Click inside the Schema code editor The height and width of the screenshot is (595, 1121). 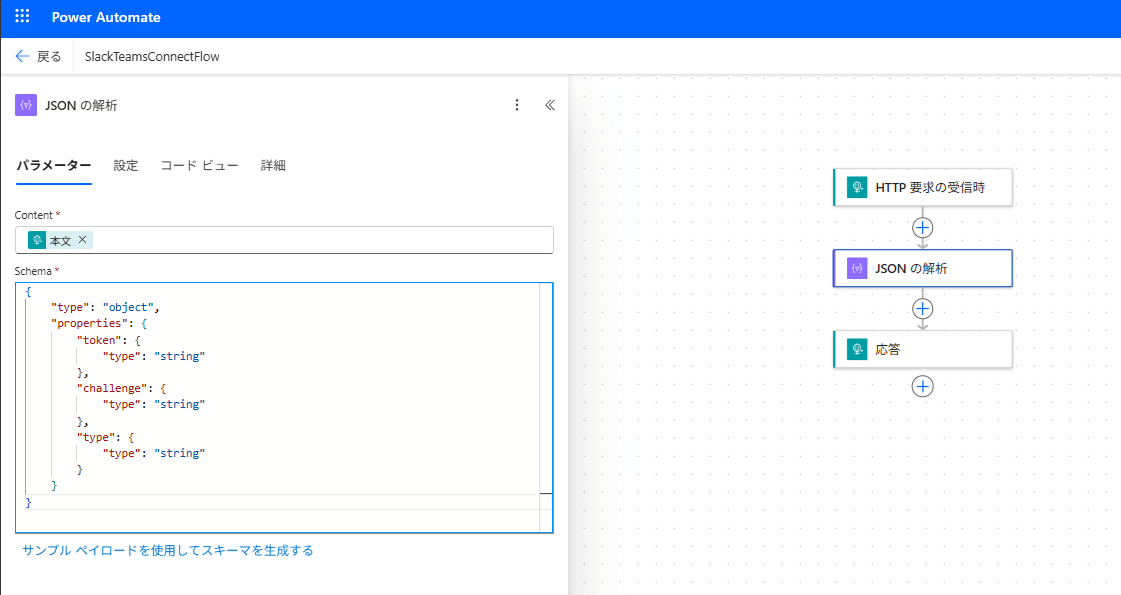(x=285, y=408)
